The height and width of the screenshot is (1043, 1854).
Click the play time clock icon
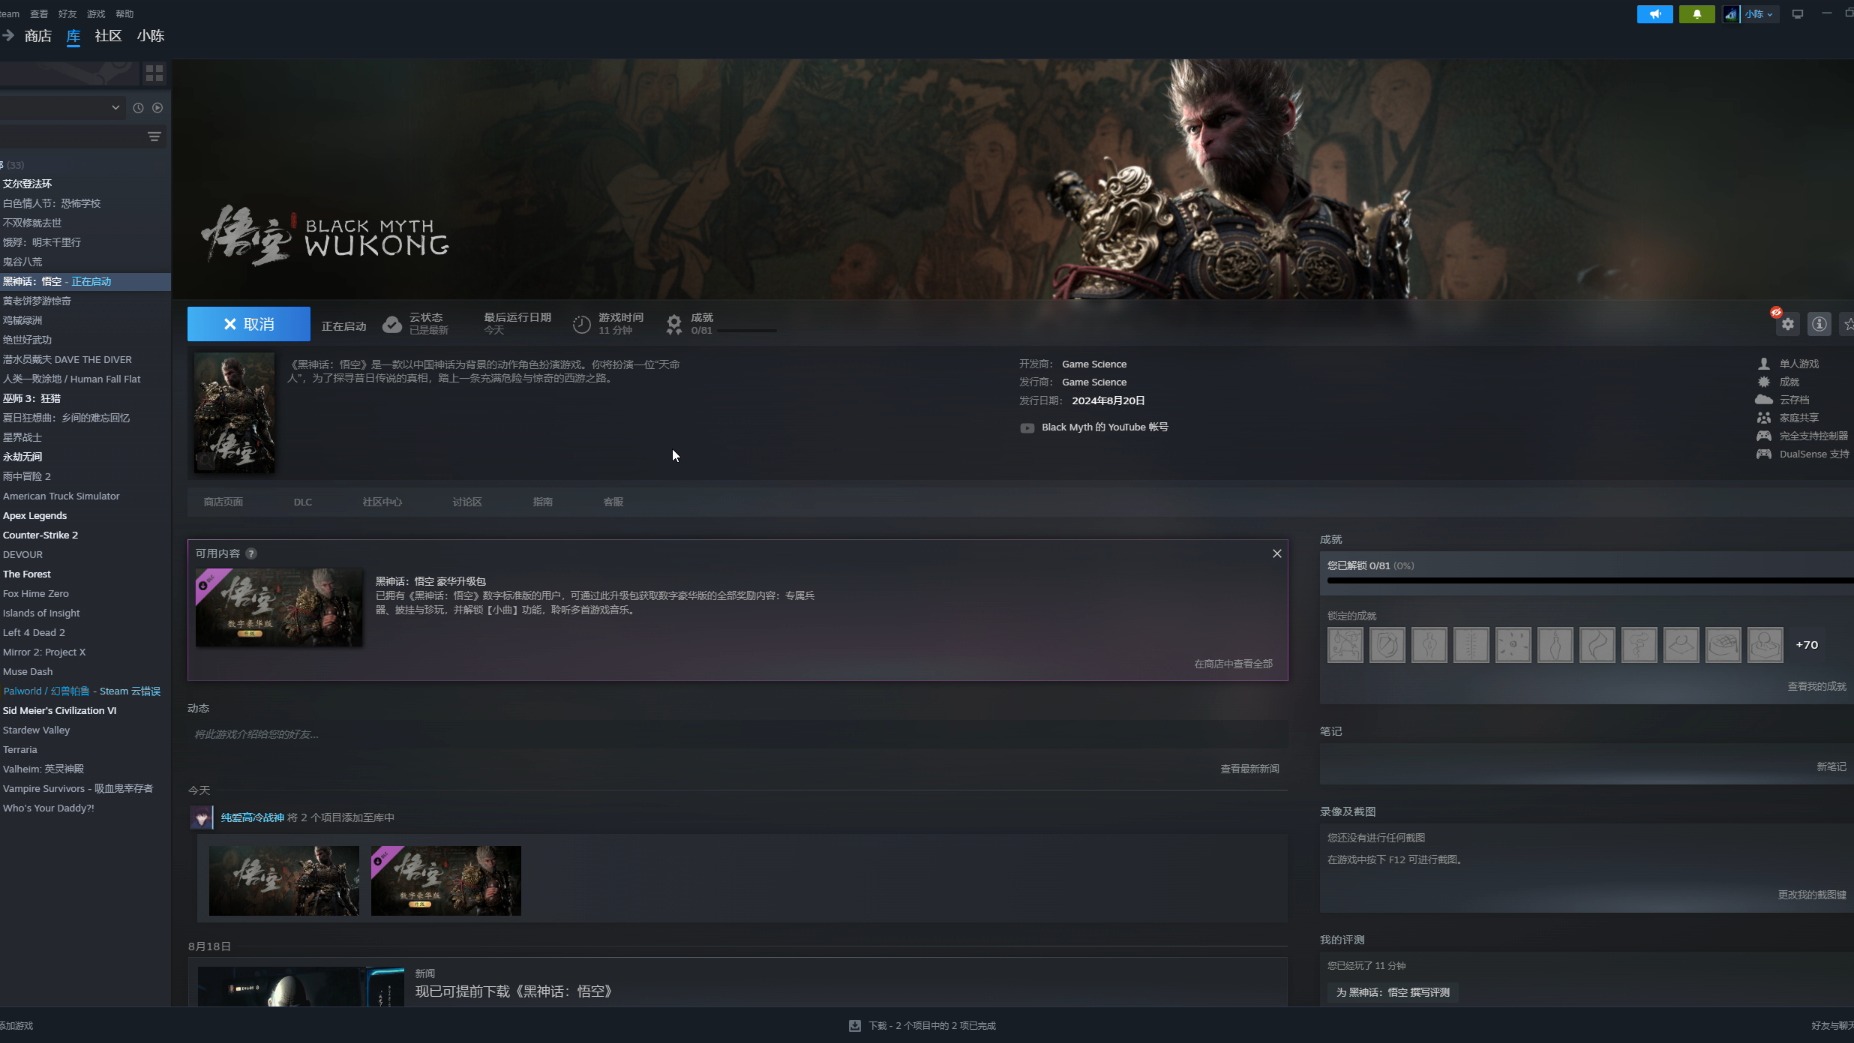click(x=581, y=324)
